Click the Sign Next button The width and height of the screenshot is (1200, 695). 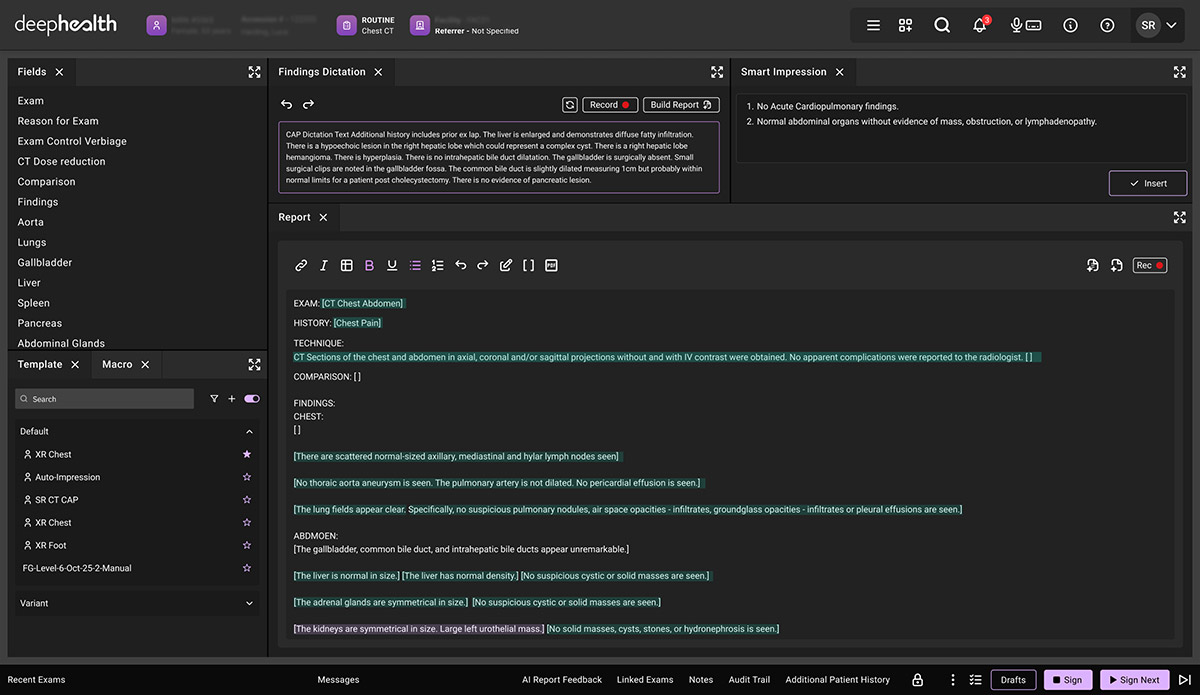click(1134, 680)
